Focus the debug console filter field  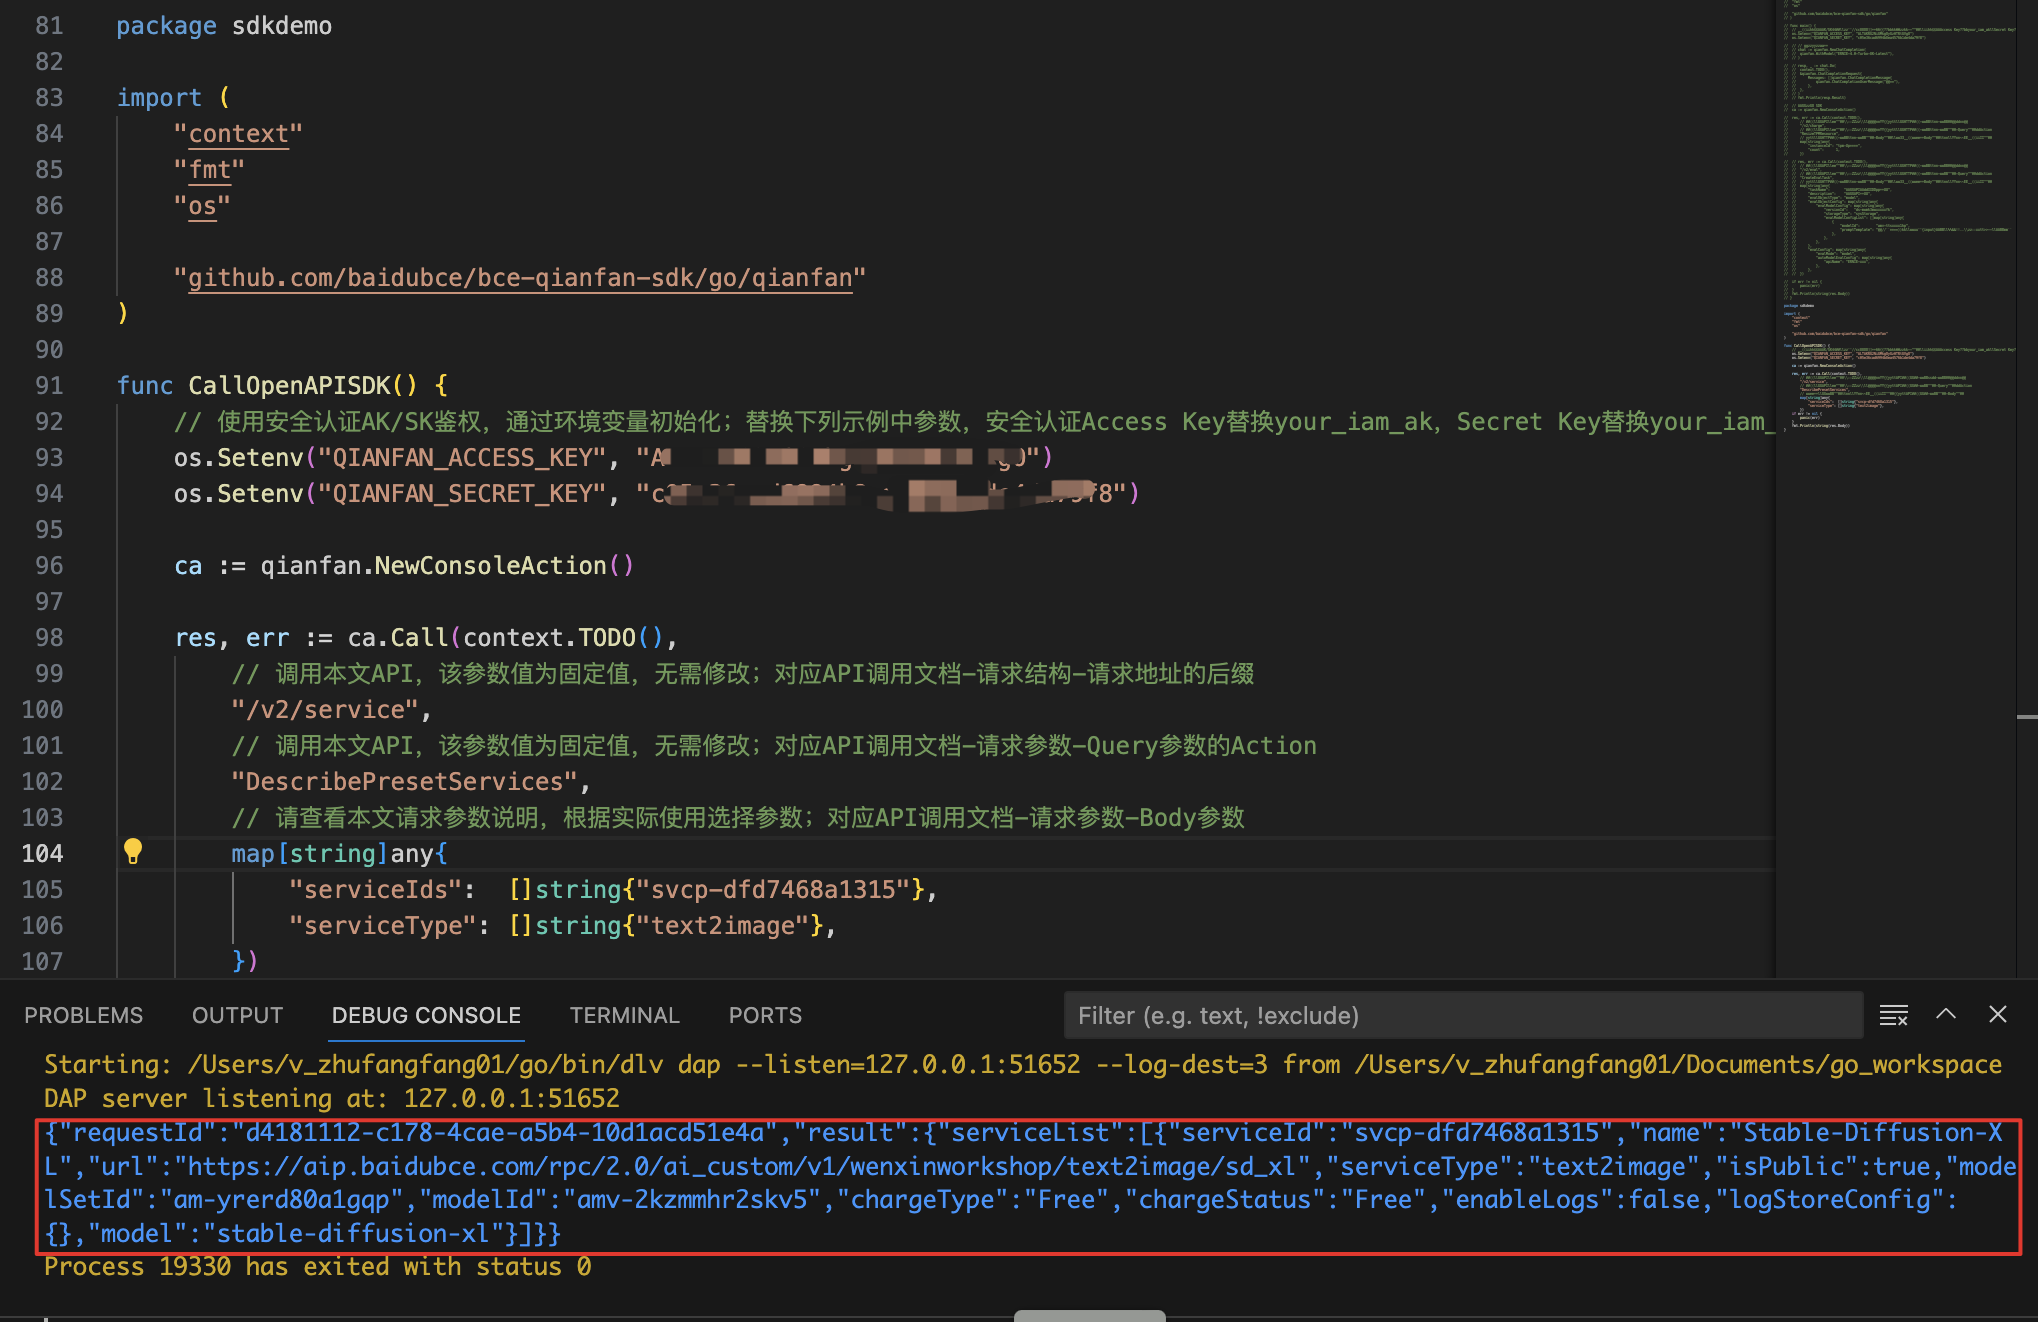[x=1463, y=1016]
